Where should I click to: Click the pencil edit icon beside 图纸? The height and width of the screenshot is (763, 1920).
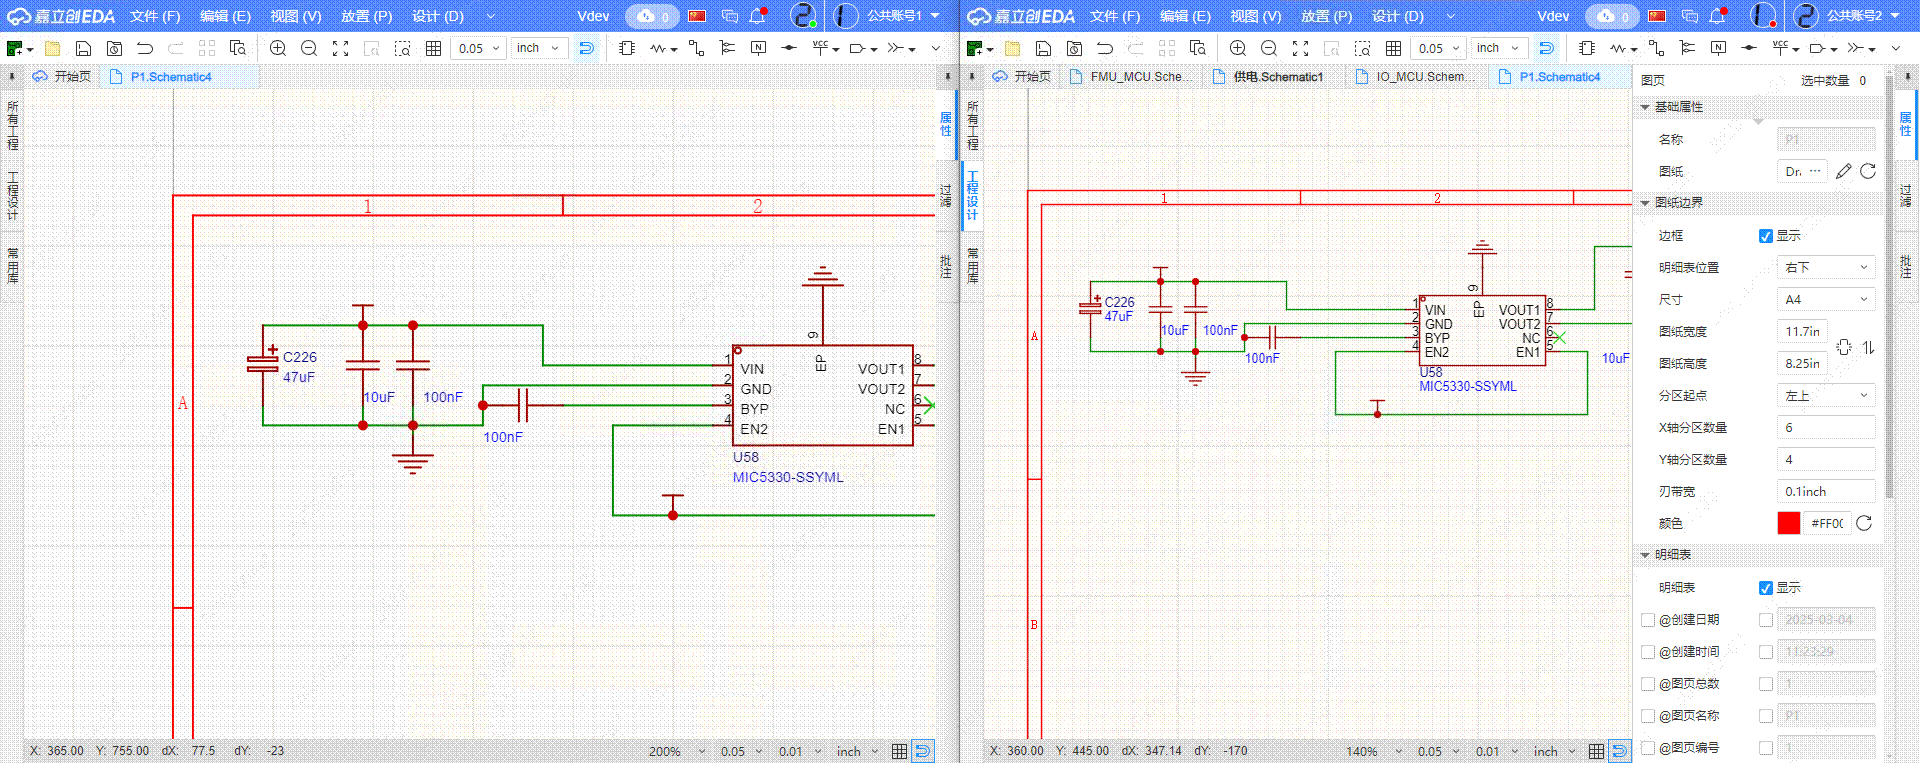pyautogui.click(x=1843, y=172)
